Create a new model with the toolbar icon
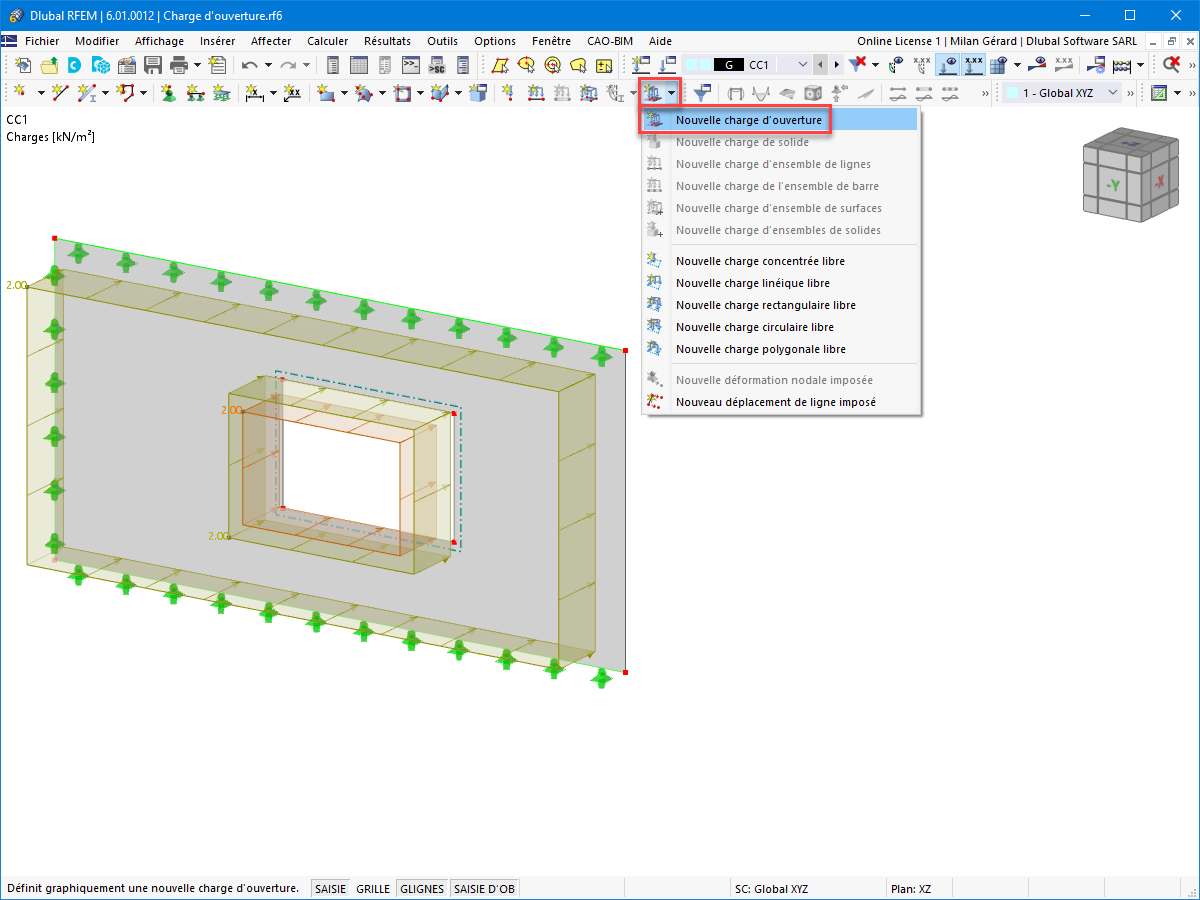1200x900 pixels. click(21, 65)
